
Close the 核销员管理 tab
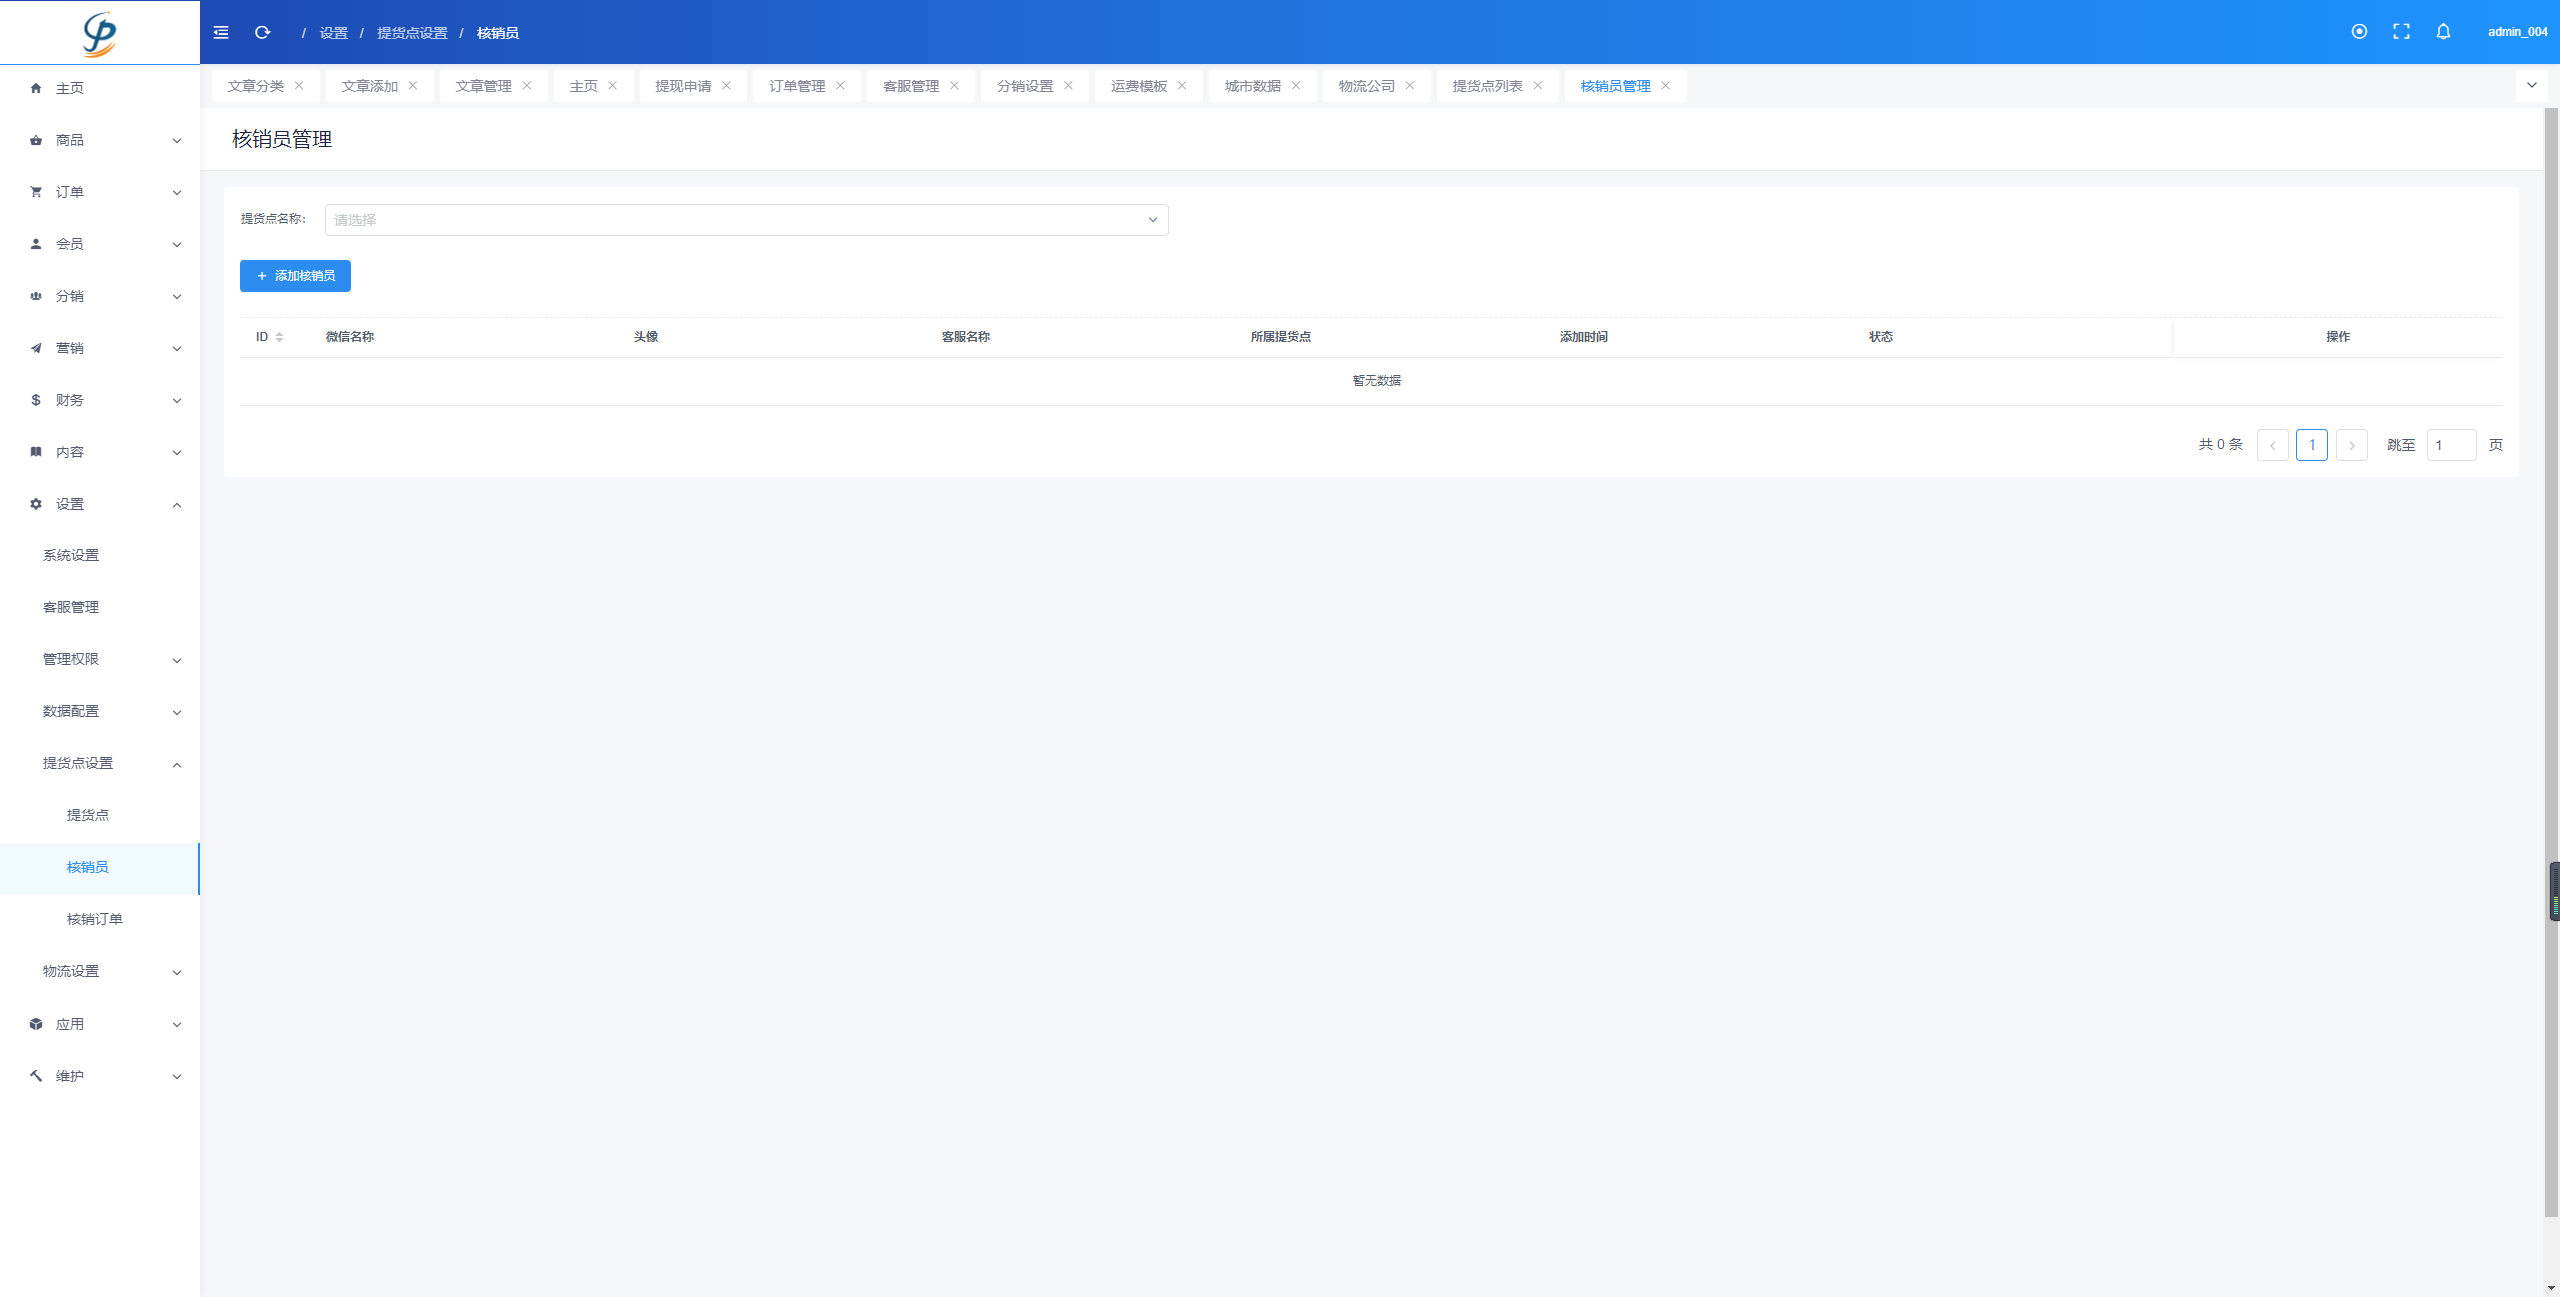tap(1666, 86)
